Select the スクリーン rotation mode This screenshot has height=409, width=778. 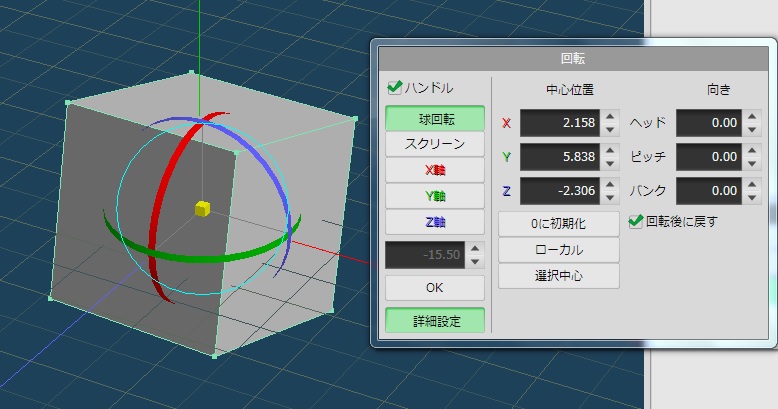coord(435,144)
